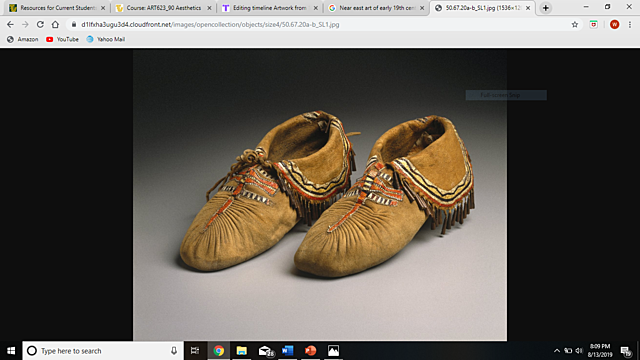Open the Windows Start menu

pyautogui.click(x=11, y=351)
